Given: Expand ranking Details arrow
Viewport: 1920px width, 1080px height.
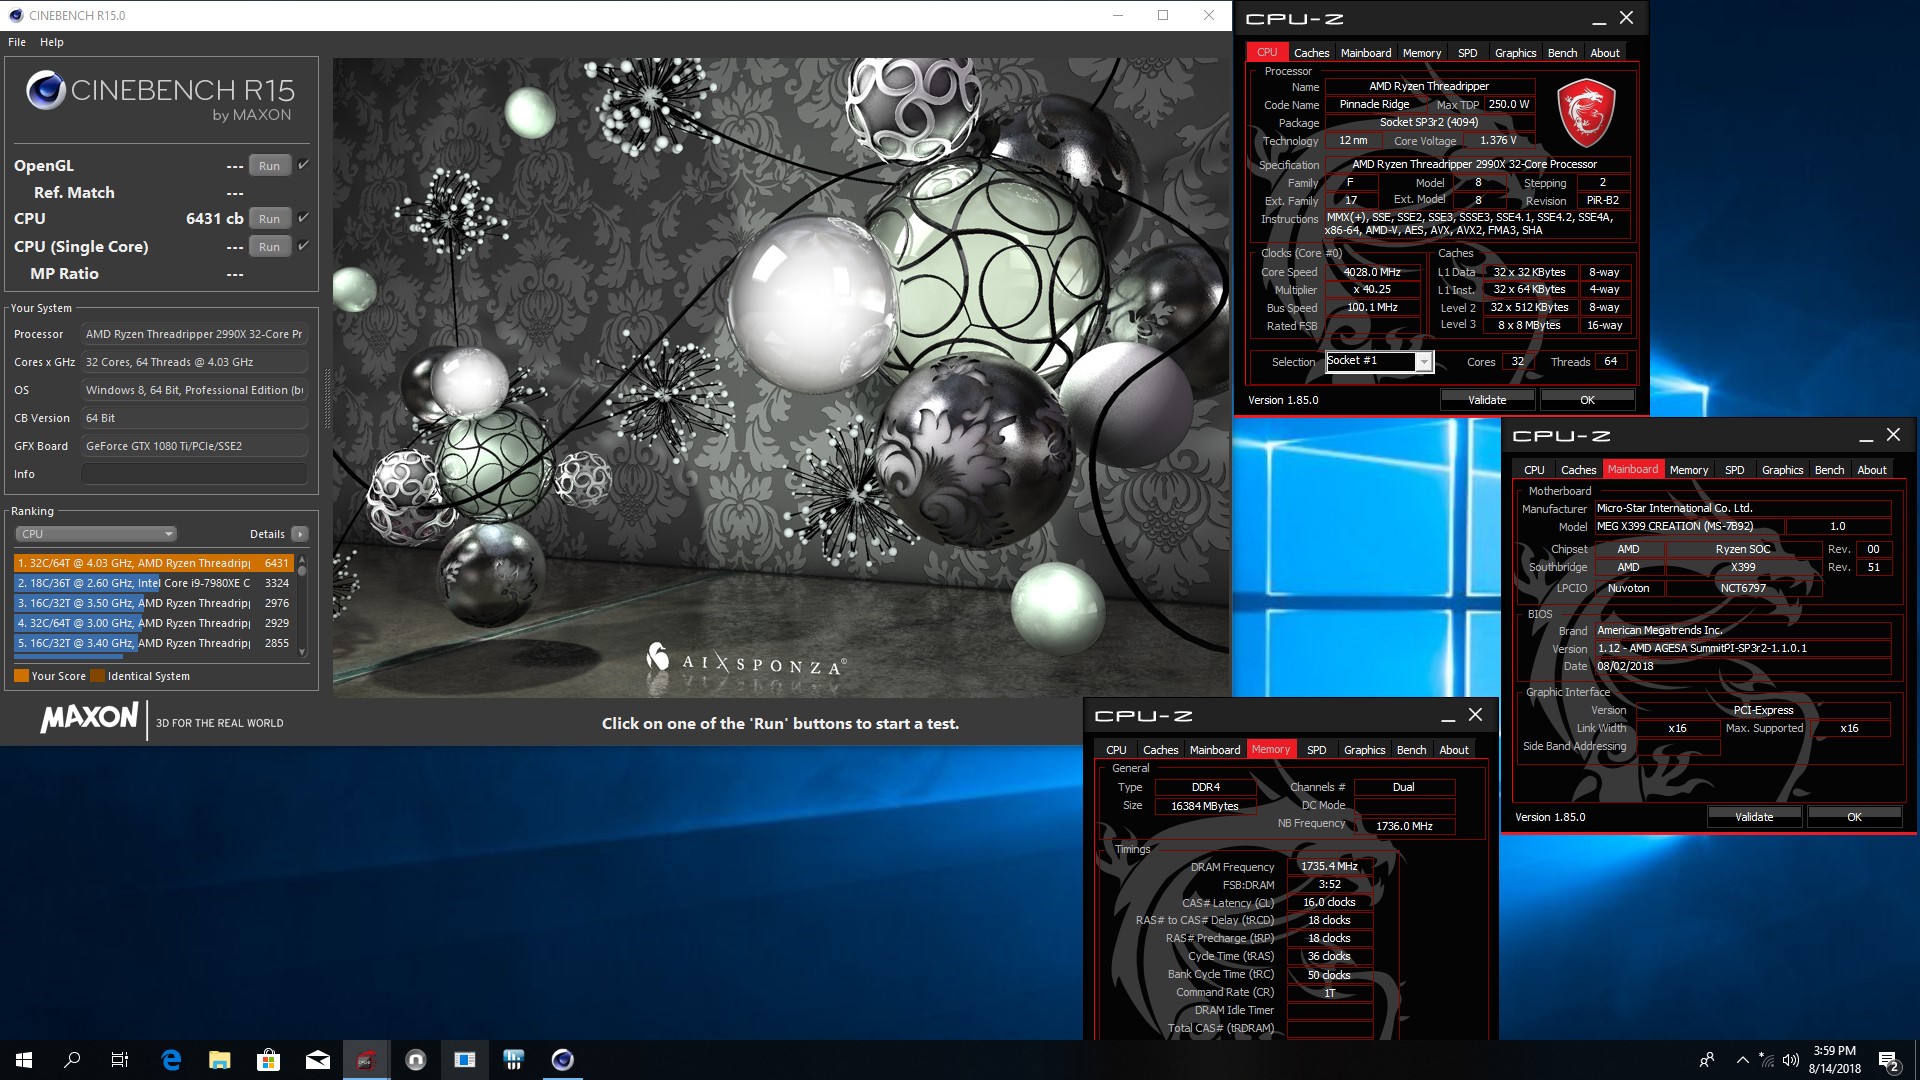Looking at the screenshot, I should click(300, 534).
